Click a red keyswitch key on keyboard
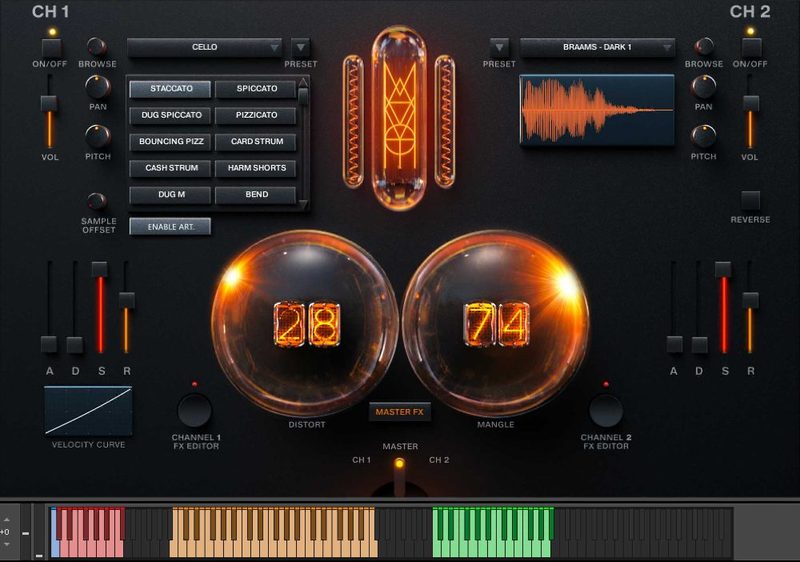Screen dimensions: 800x562 coord(90,548)
